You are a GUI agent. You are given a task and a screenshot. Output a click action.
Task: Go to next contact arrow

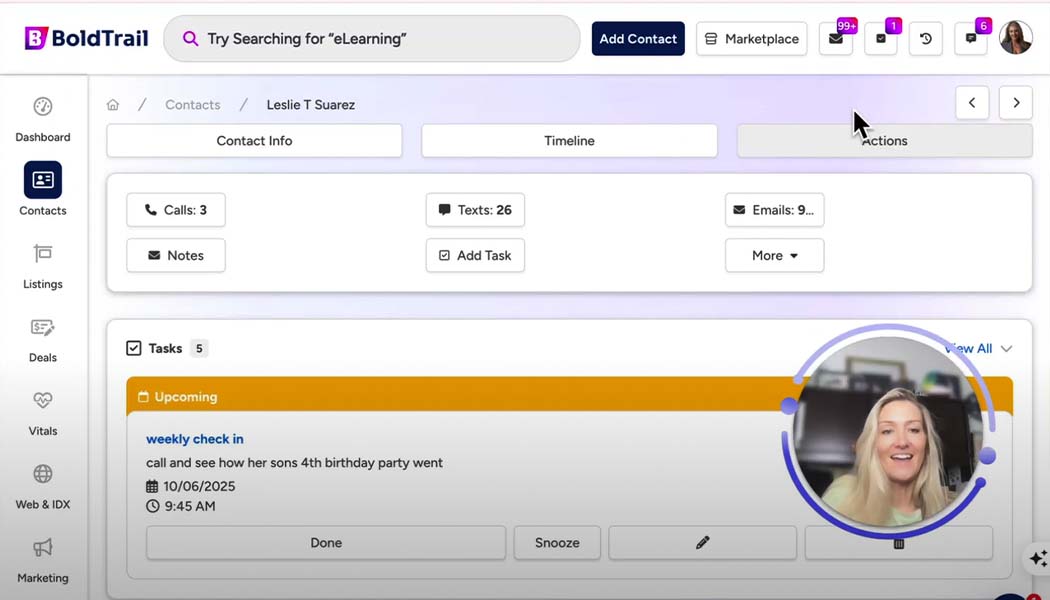click(x=1016, y=103)
